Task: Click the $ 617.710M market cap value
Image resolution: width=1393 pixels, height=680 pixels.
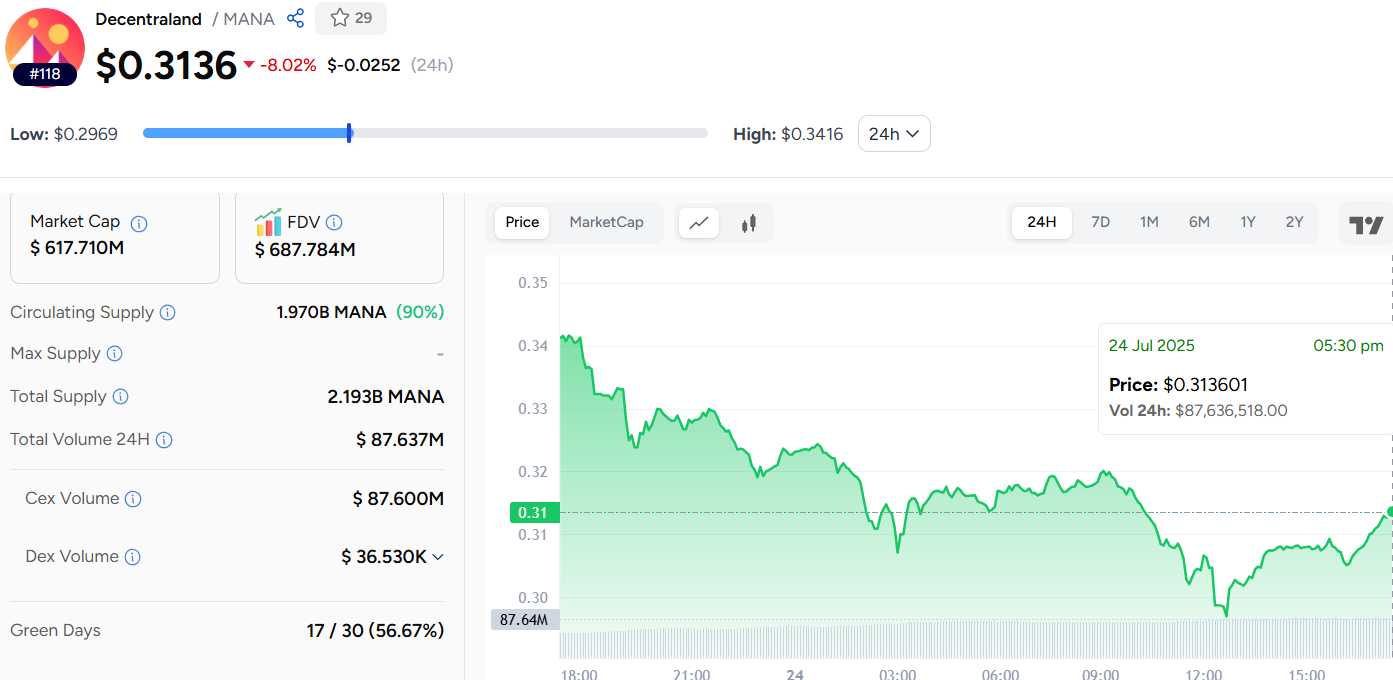Action: (77, 248)
